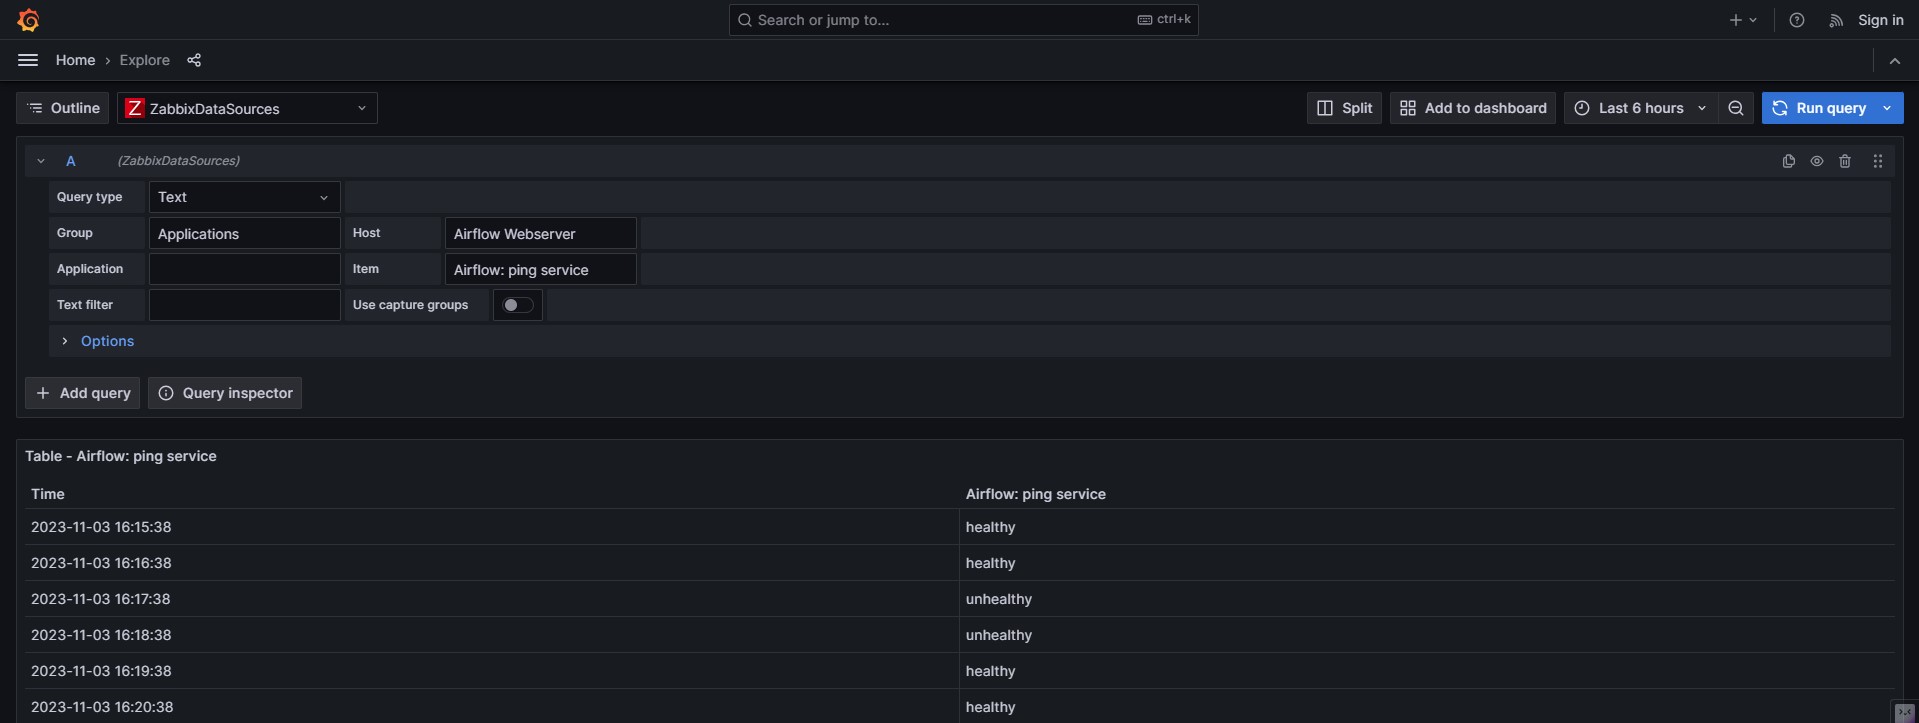This screenshot has height=723, width=1919.
Task: Open the Query type Text dropdown
Action: pyautogui.click(x=245, y=197)
